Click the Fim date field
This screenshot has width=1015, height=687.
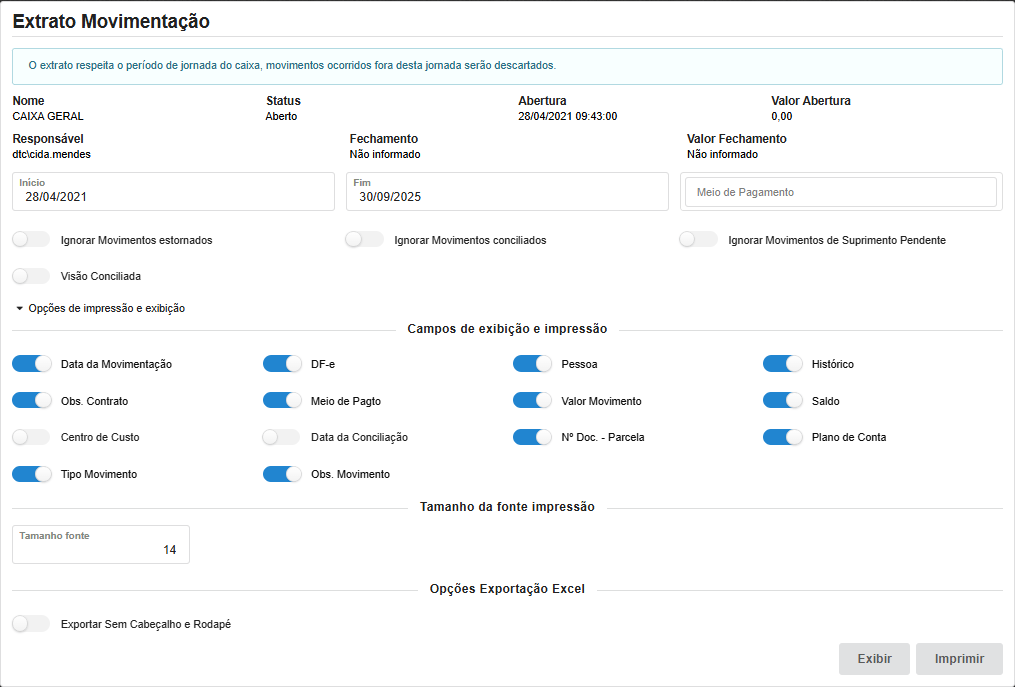[507, 197]
